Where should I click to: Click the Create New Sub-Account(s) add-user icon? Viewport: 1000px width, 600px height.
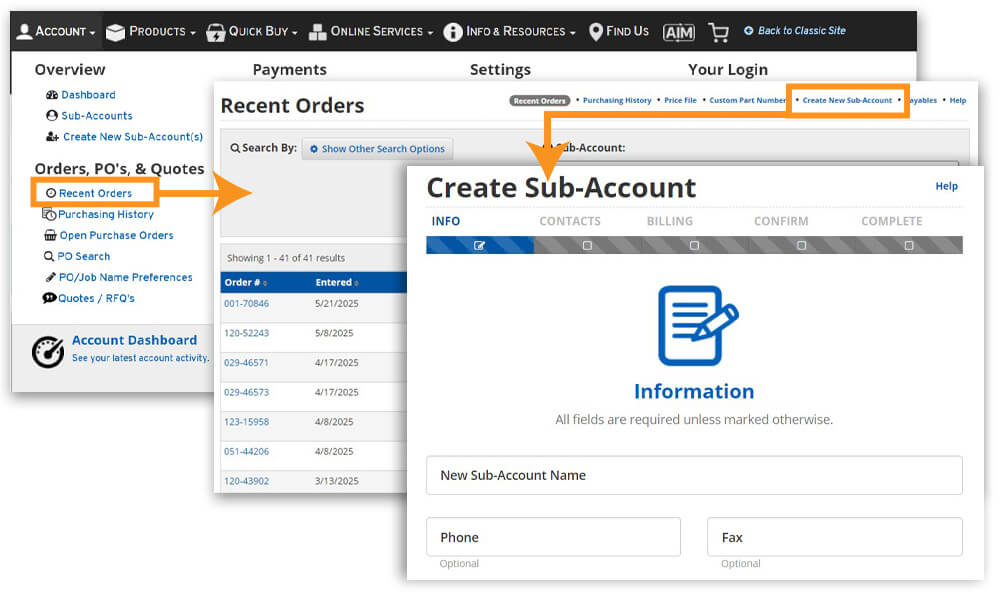click(x=51, y=137)
